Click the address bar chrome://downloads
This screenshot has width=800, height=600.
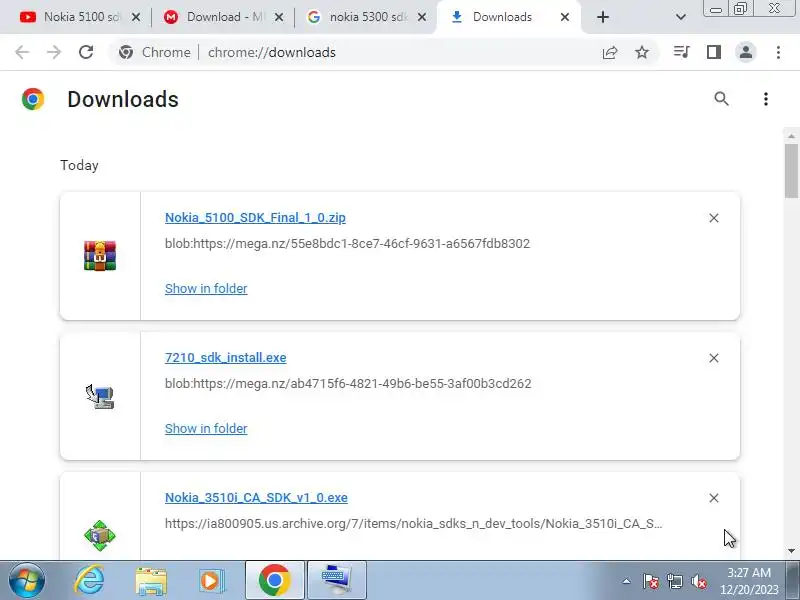tap(271, 52)
